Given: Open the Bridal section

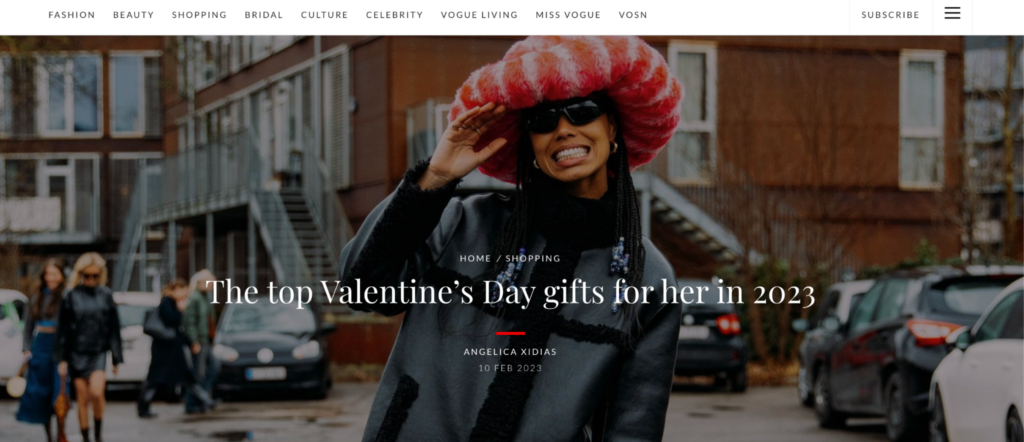Looking at the screenshot, I should tap(264, 14).
